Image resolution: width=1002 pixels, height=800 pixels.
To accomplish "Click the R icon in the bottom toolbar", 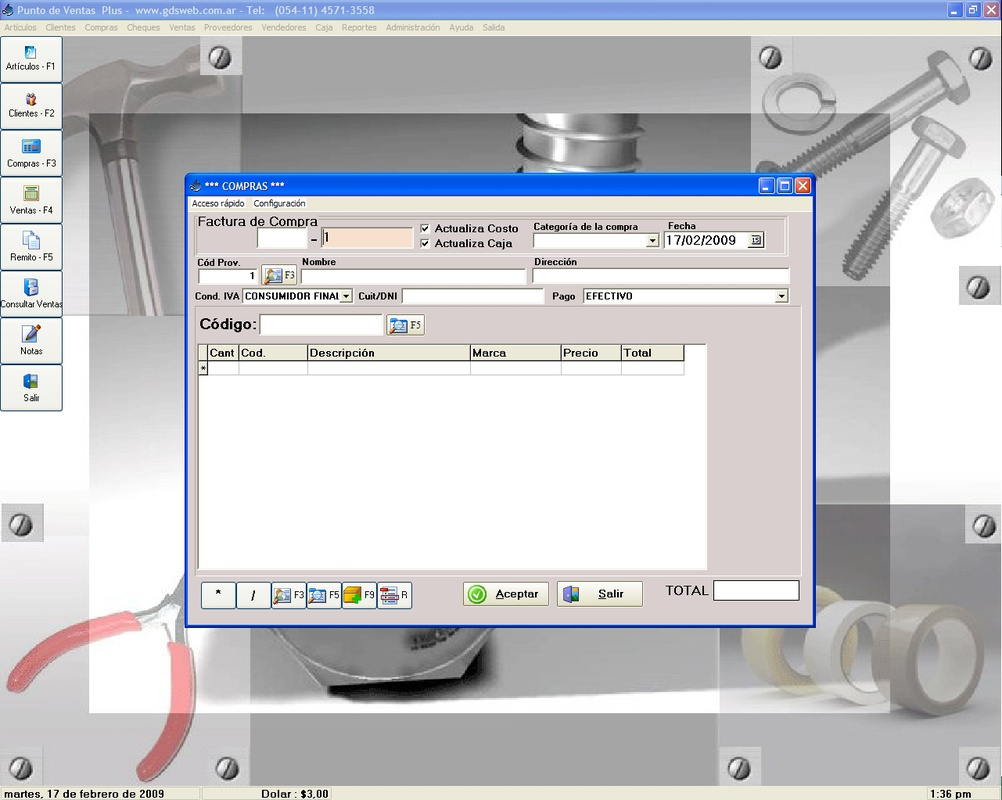I will (392, 594).
